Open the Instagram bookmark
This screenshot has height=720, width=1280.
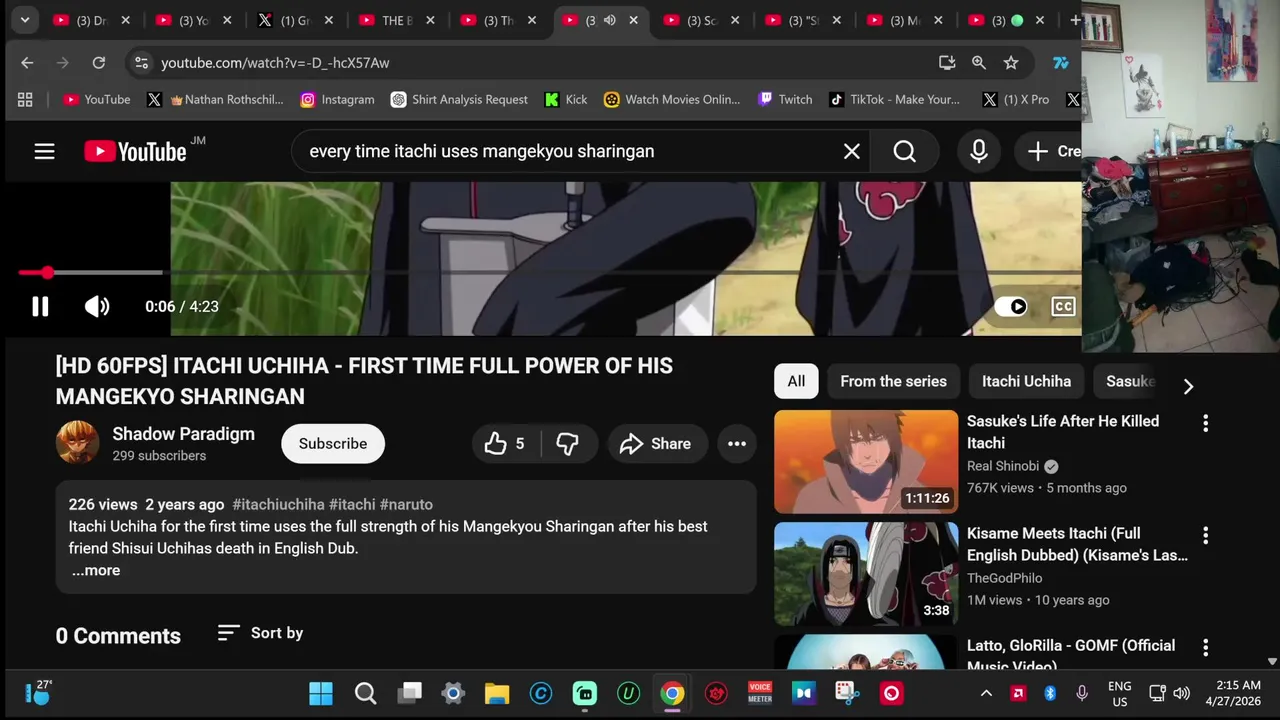pyautogui.click(x=337, y=99)
